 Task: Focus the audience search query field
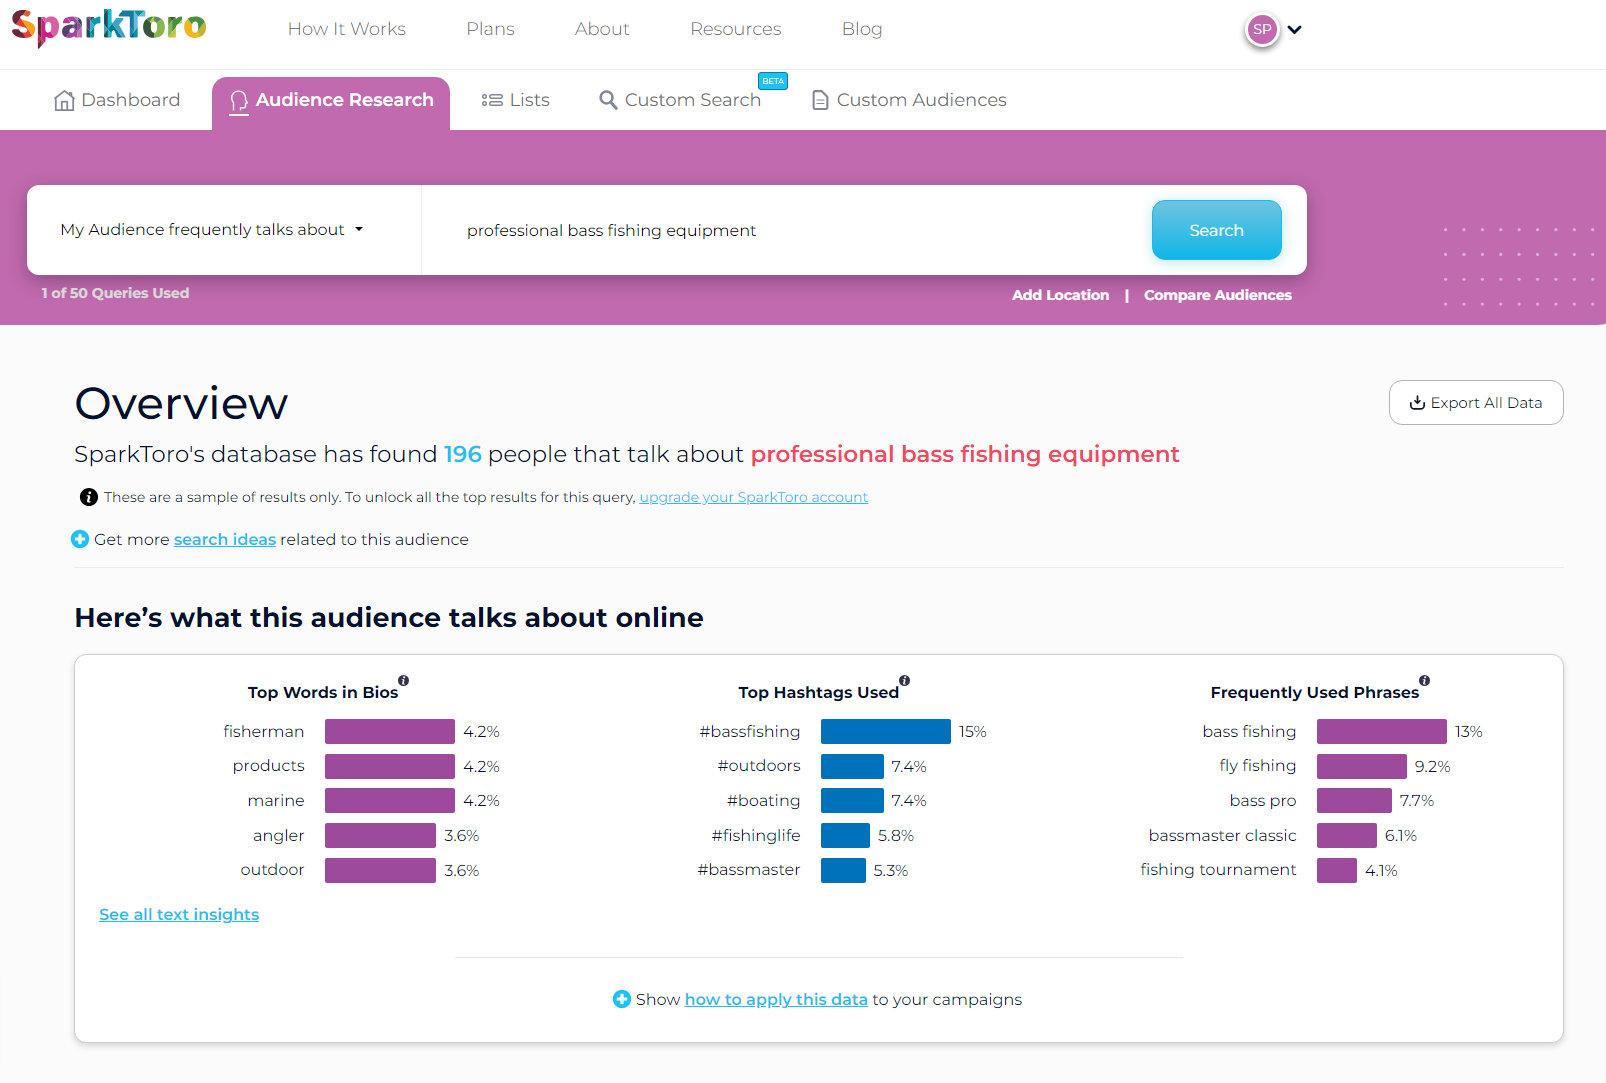787,230
